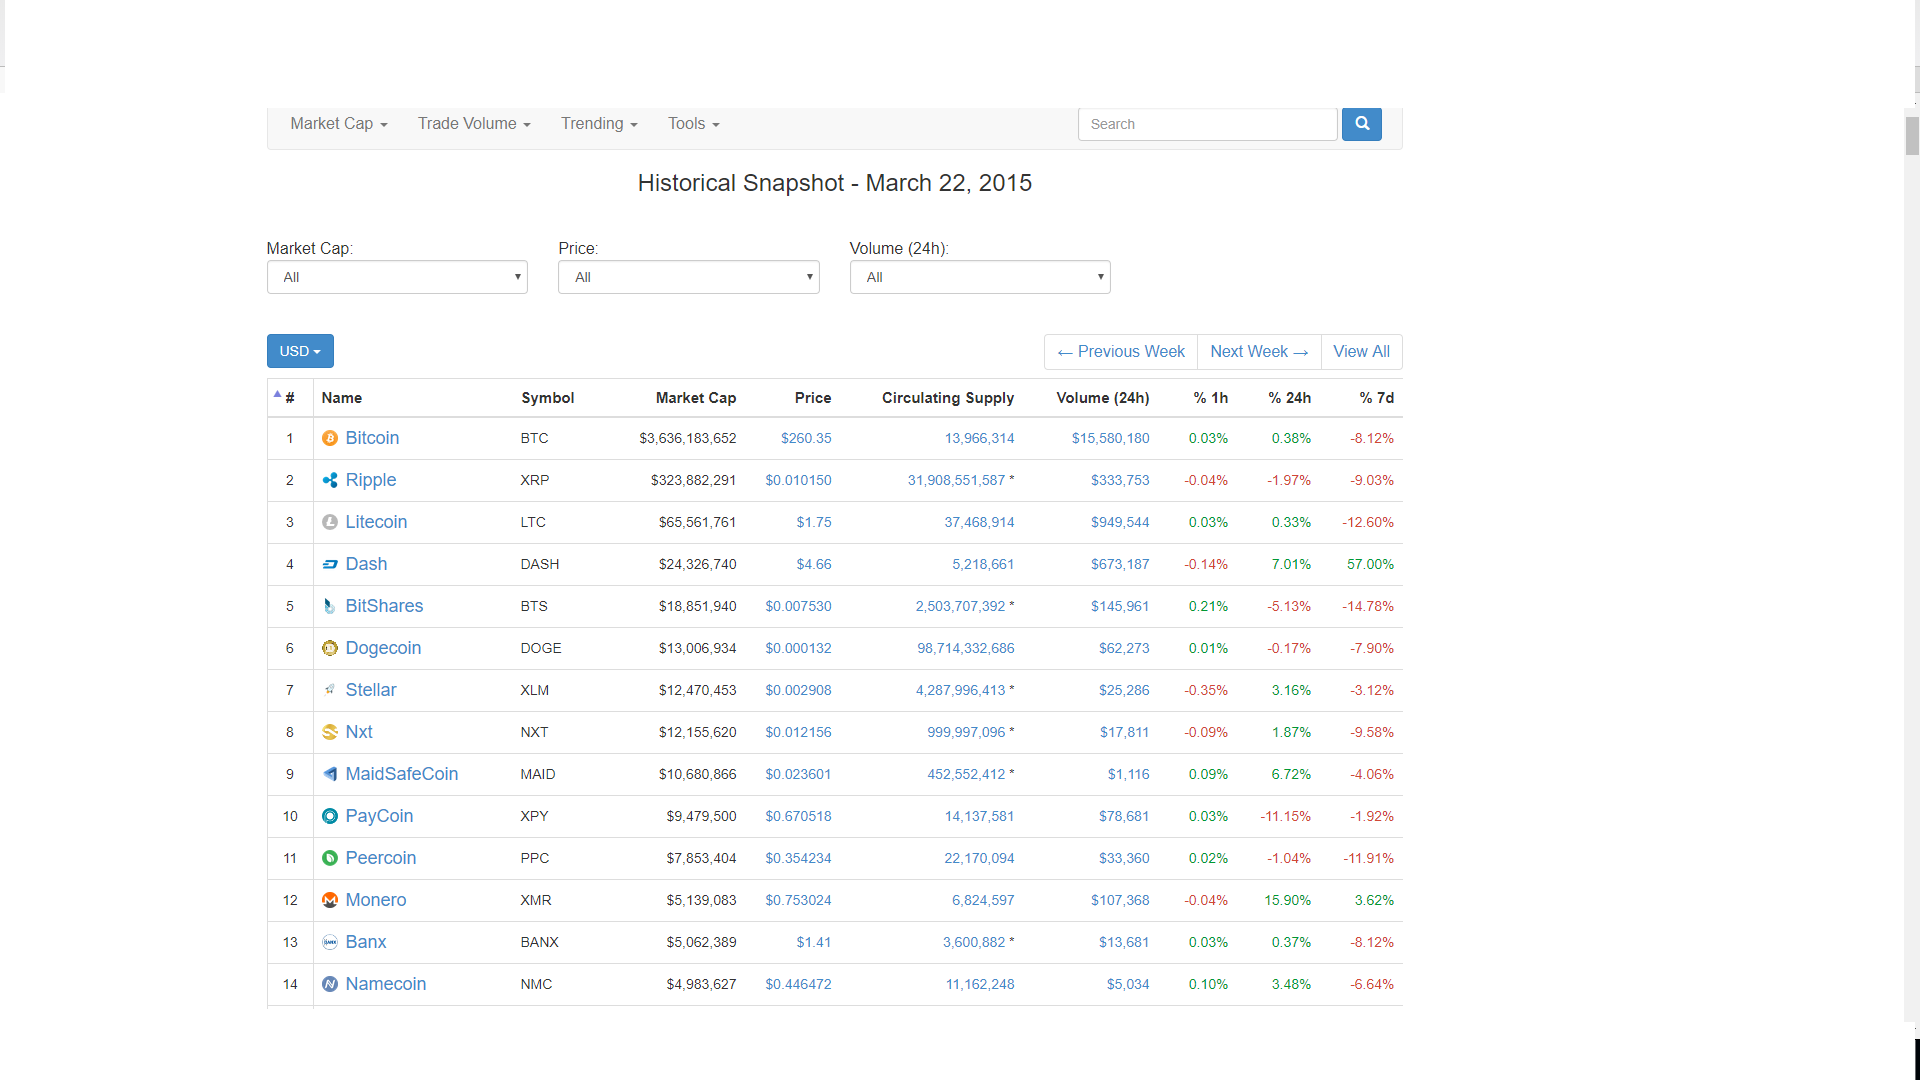Screen dimensions: 1920x1080
Task: Sort table by % 7d column
Action: pyautogui.click(x=1377, y=398)
